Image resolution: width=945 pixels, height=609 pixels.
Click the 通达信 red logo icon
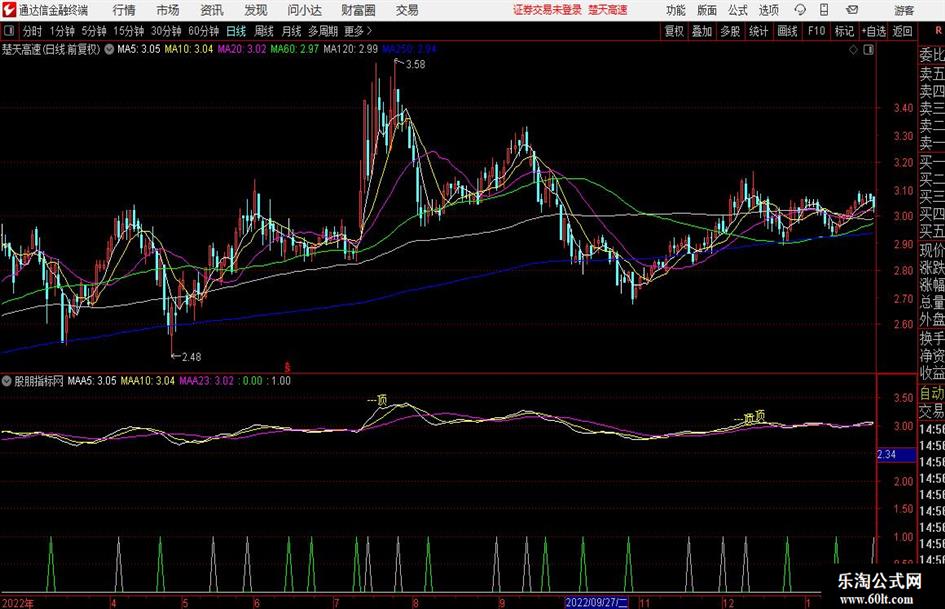(x=8, y=10)
